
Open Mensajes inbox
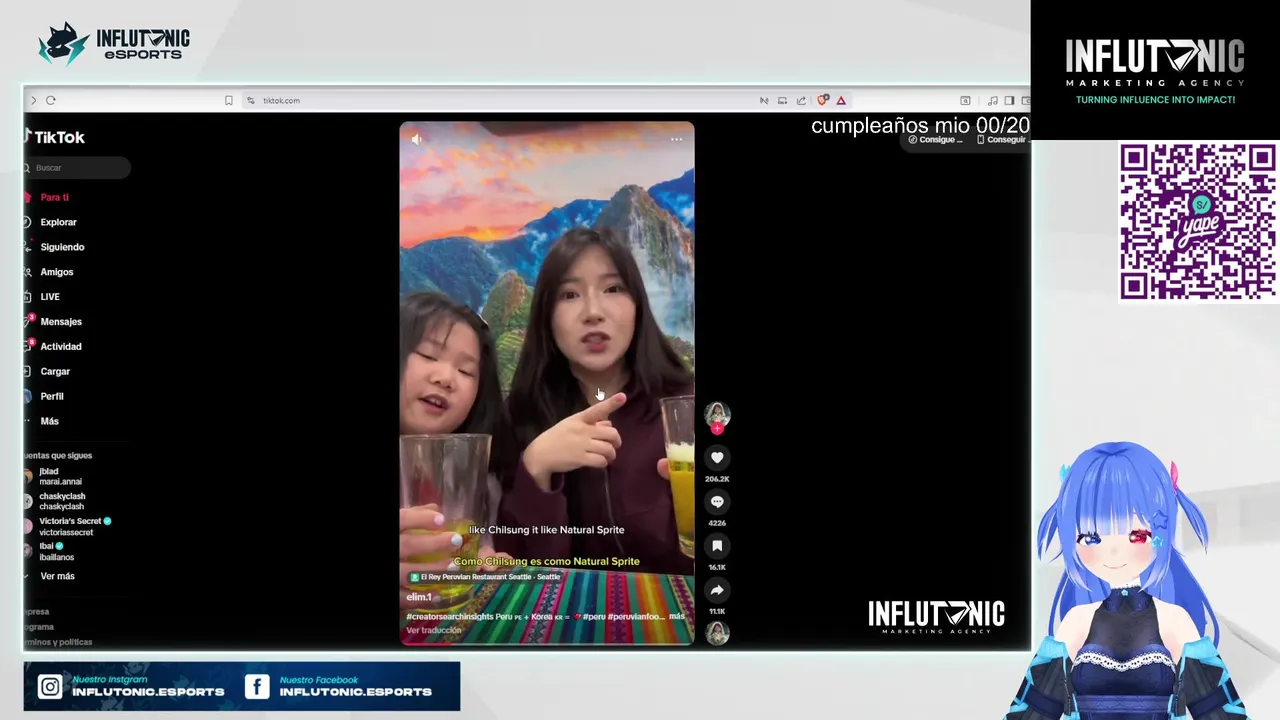[55, 322]
